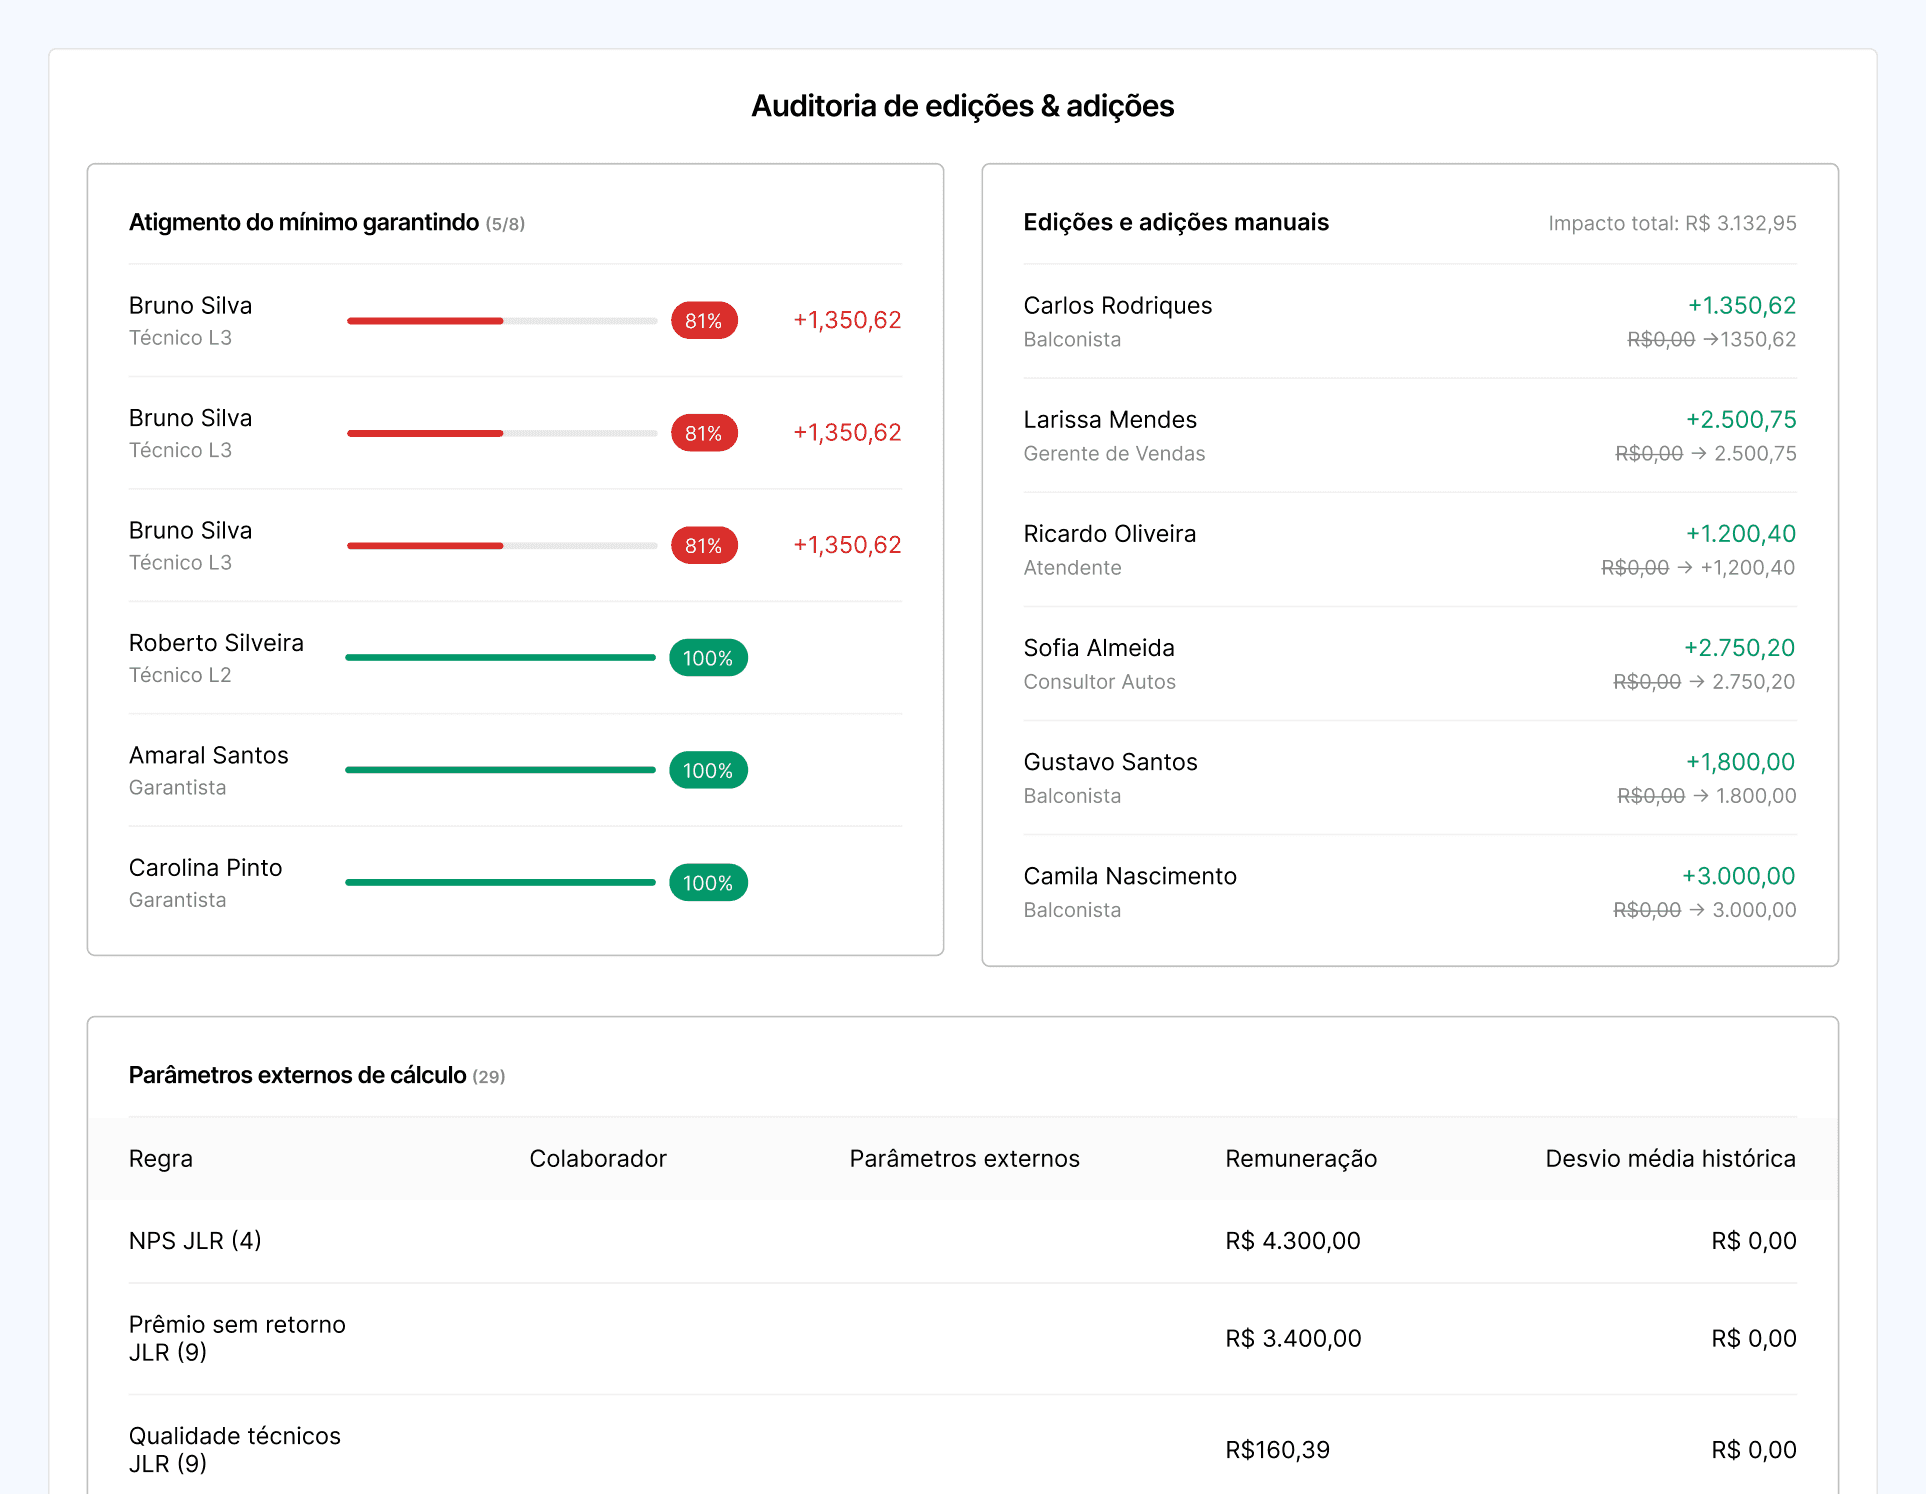This screenshot has height=1494, width=1926.
Task: Expand Prêmio sem retorno JLR row
Action: [237, 1338]
